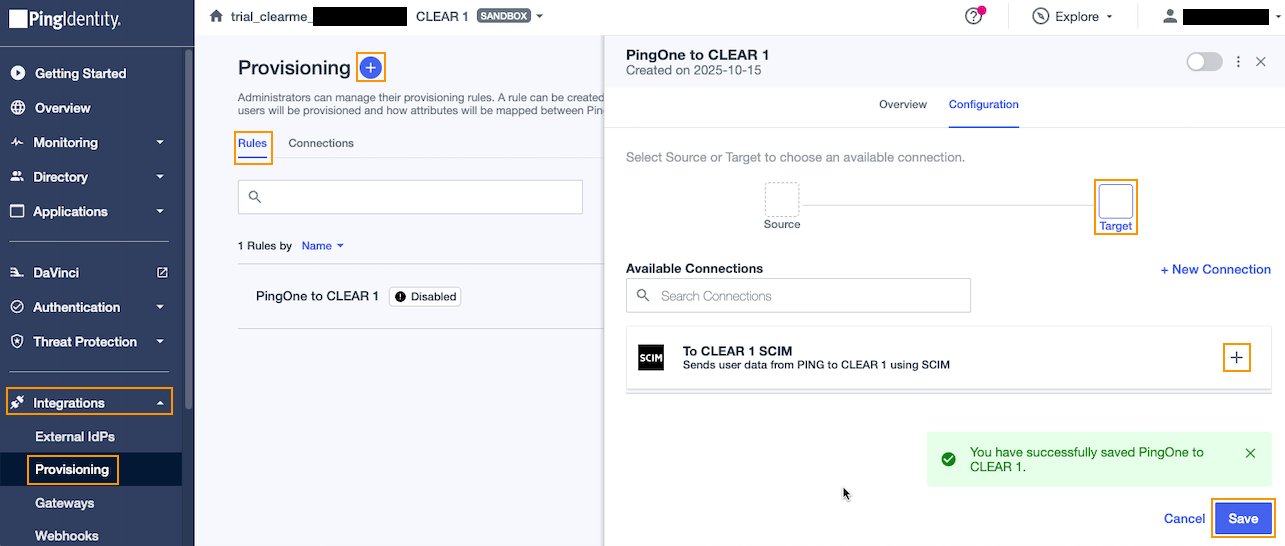Add the To CLEAR 1 SCIM connection

[x=1237, y=357]
